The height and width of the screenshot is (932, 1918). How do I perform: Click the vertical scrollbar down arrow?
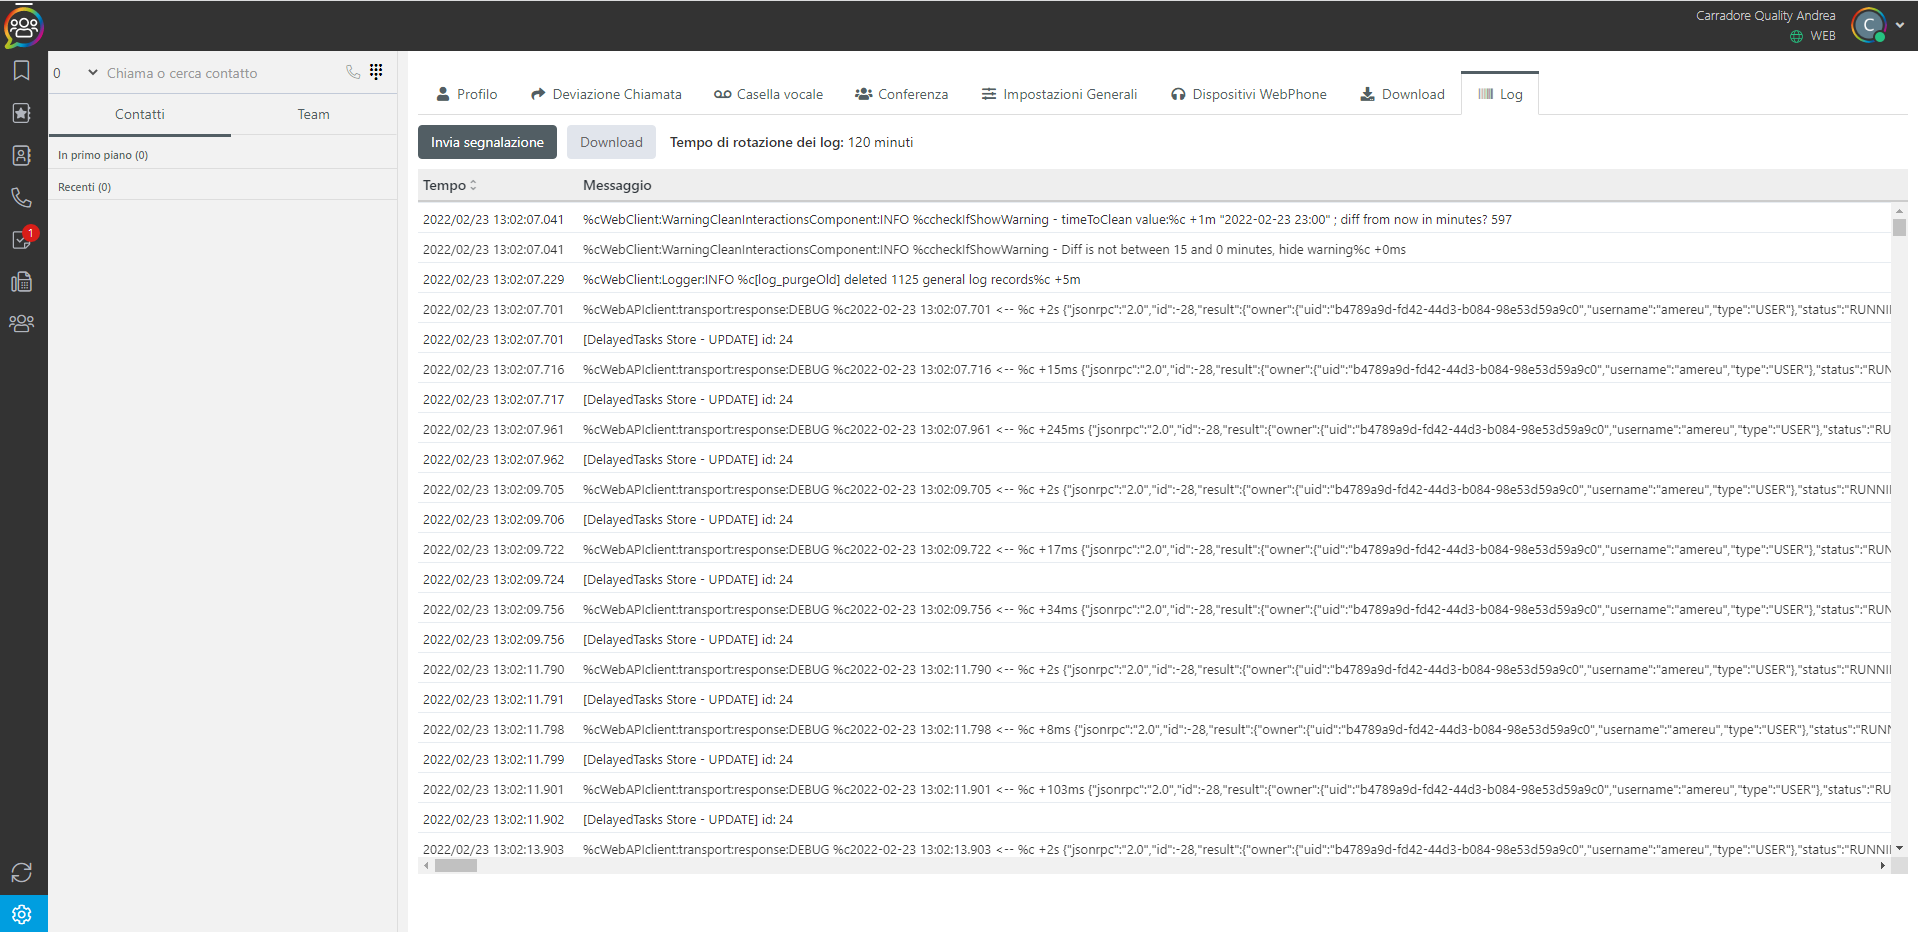[1899, 848]
